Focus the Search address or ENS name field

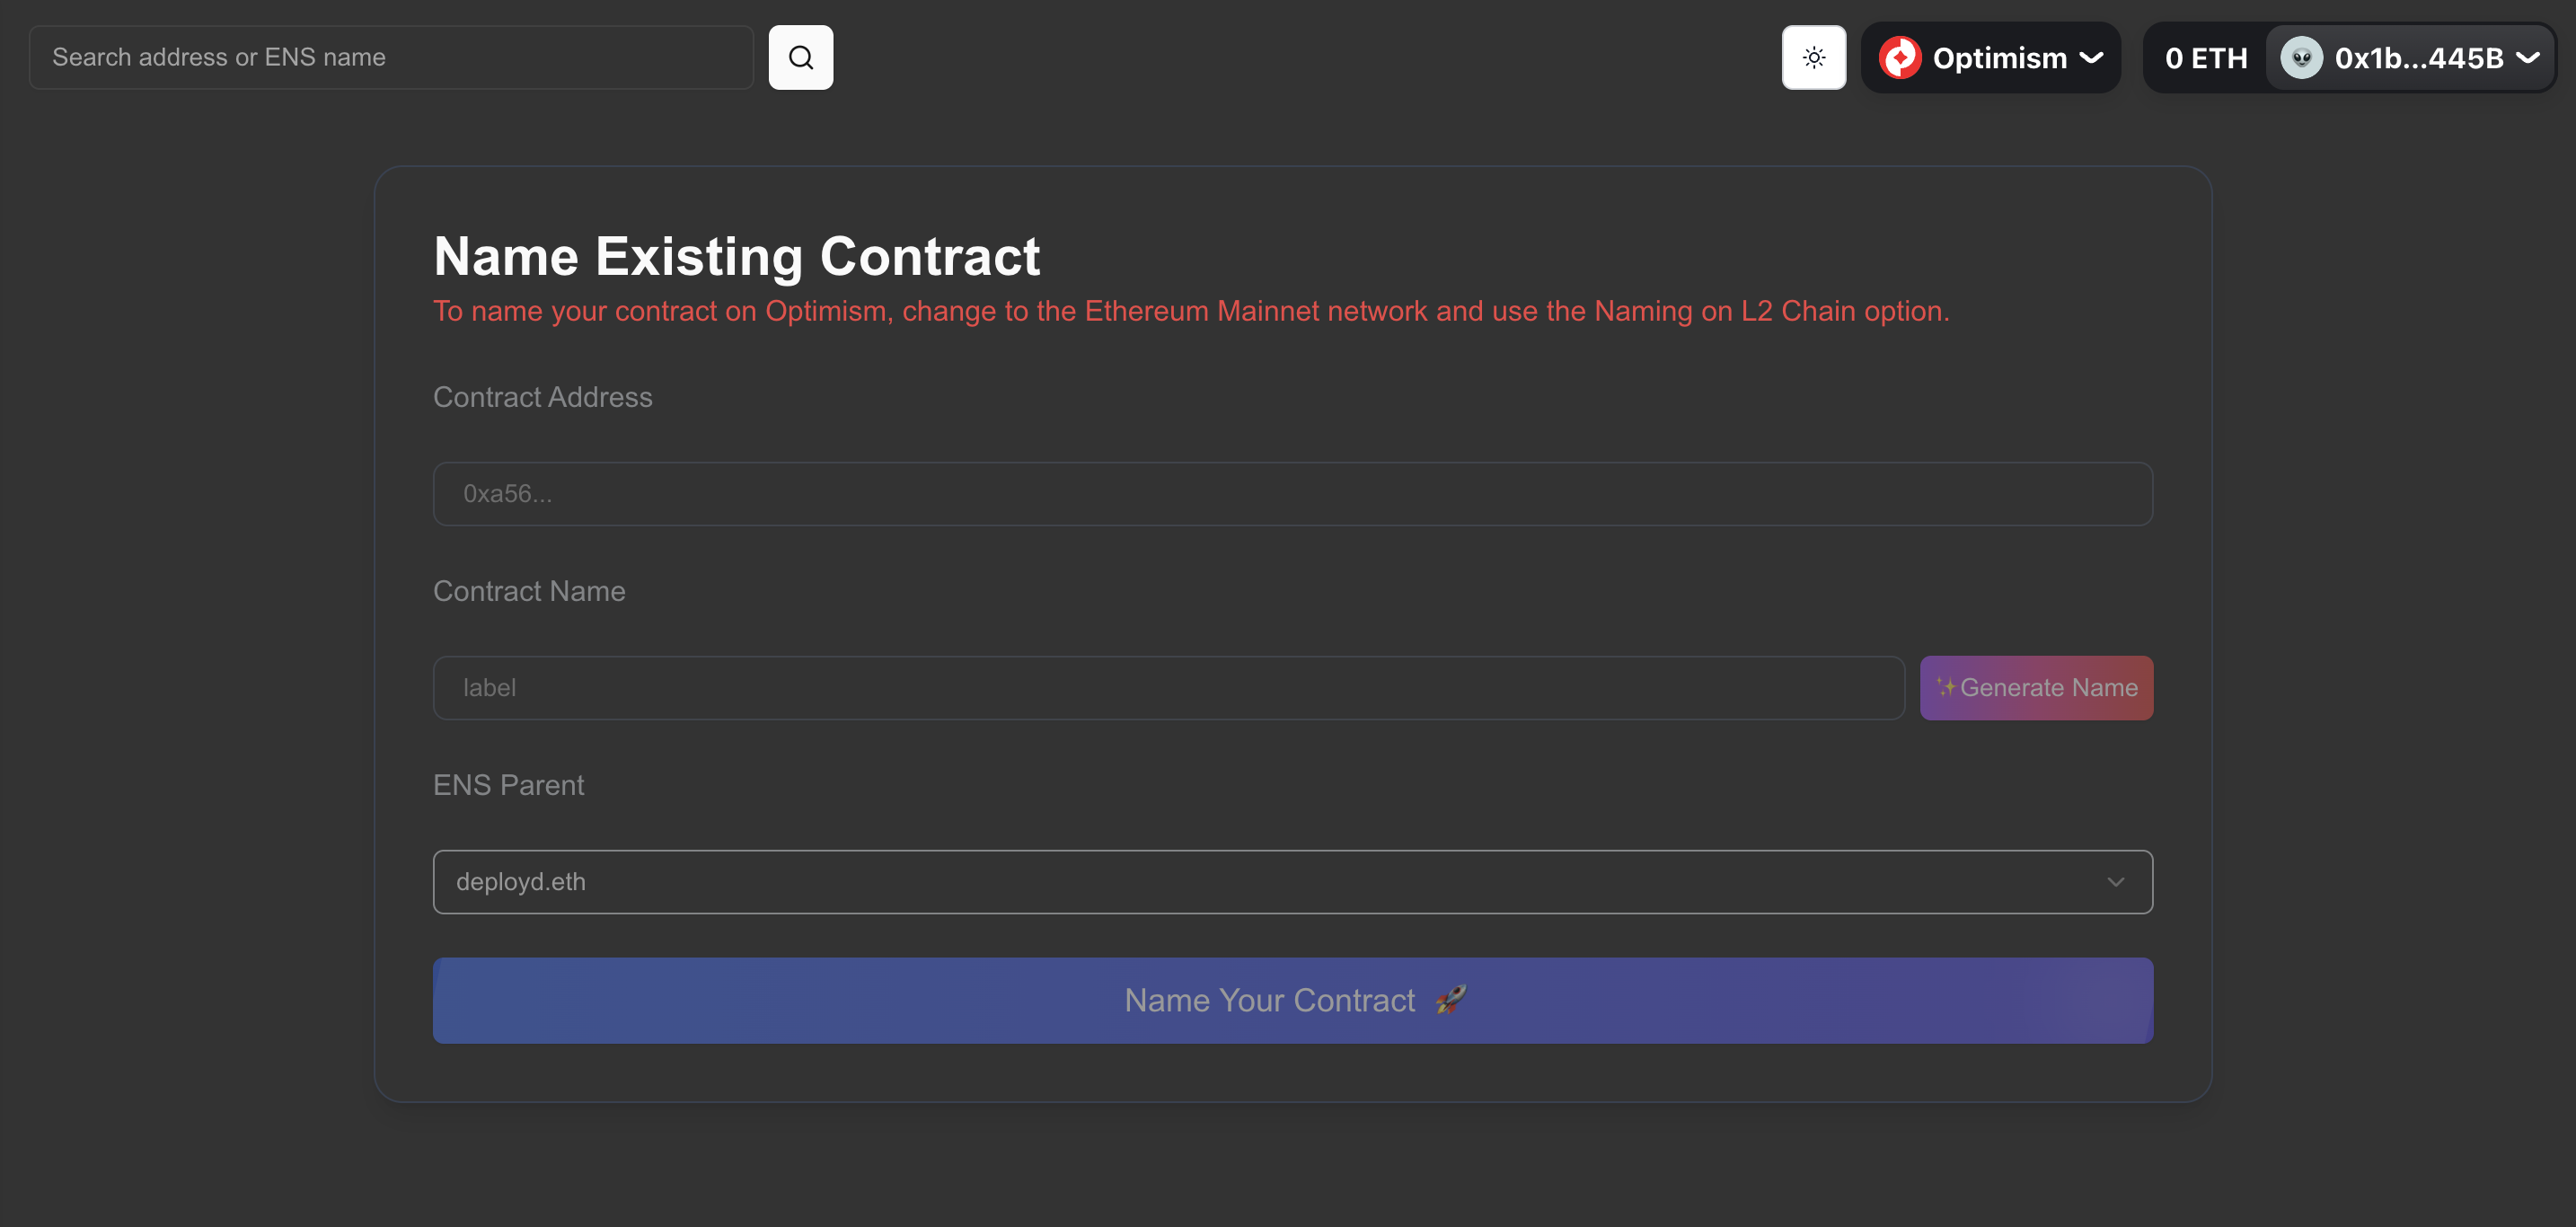(x=391, y=57)
